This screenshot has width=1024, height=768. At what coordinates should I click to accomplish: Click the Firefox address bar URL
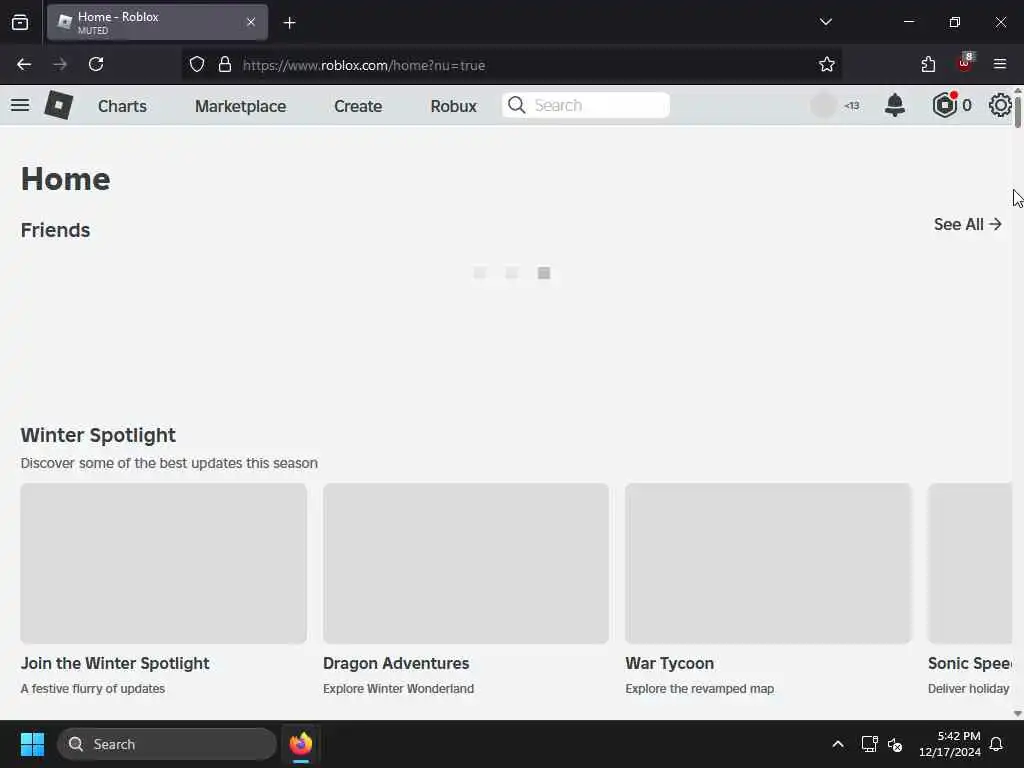click(x=363, y=65)
